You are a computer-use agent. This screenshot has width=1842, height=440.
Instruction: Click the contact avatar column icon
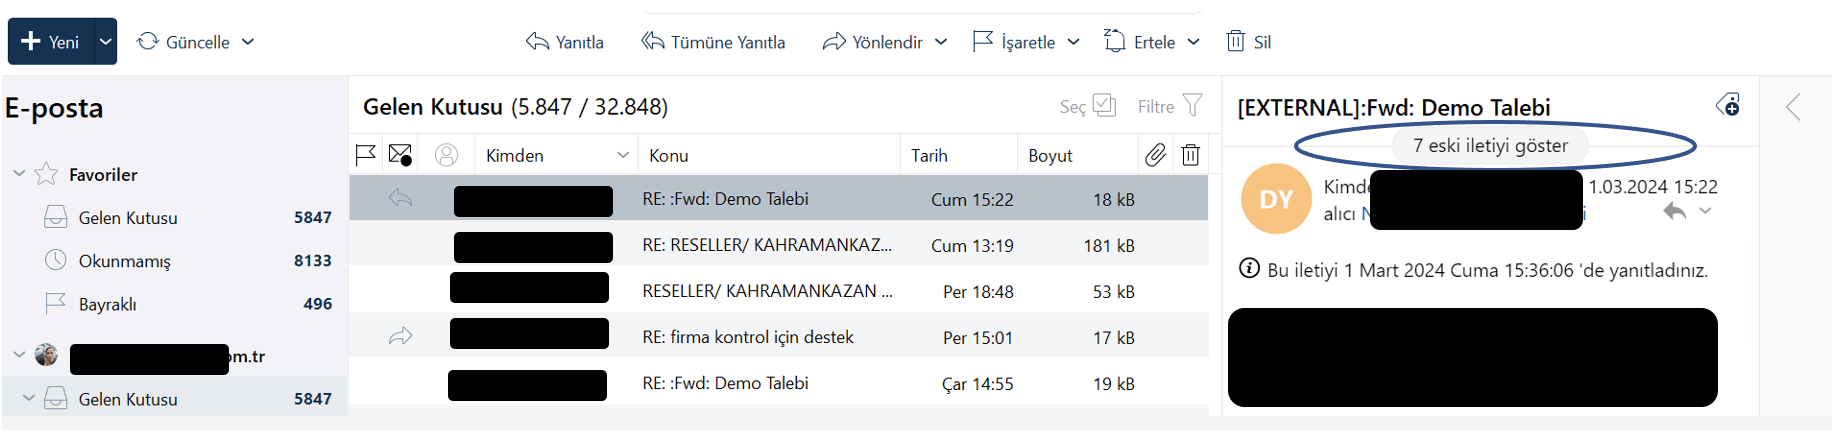pyautogui.click(x=446, y=155)
